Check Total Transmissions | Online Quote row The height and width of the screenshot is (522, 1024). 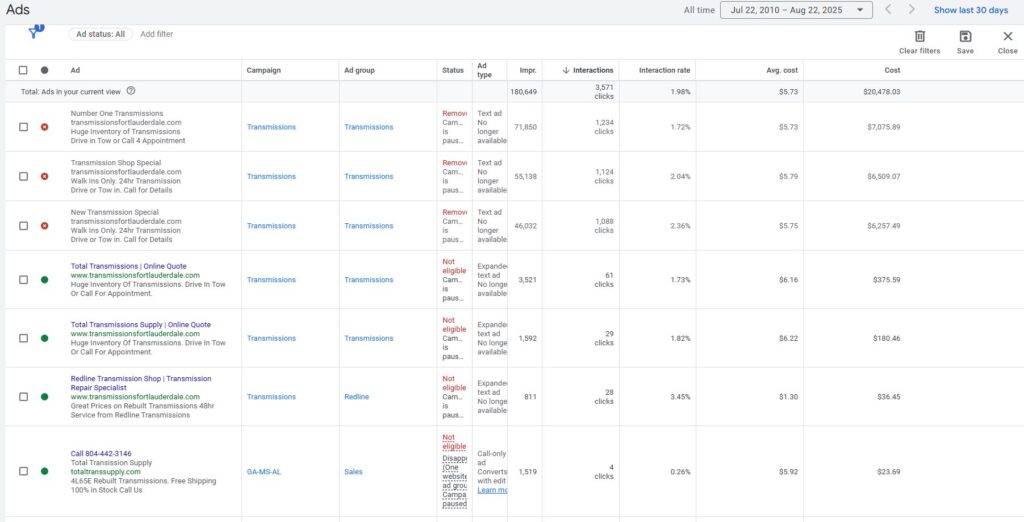click(x=24, y=280)
